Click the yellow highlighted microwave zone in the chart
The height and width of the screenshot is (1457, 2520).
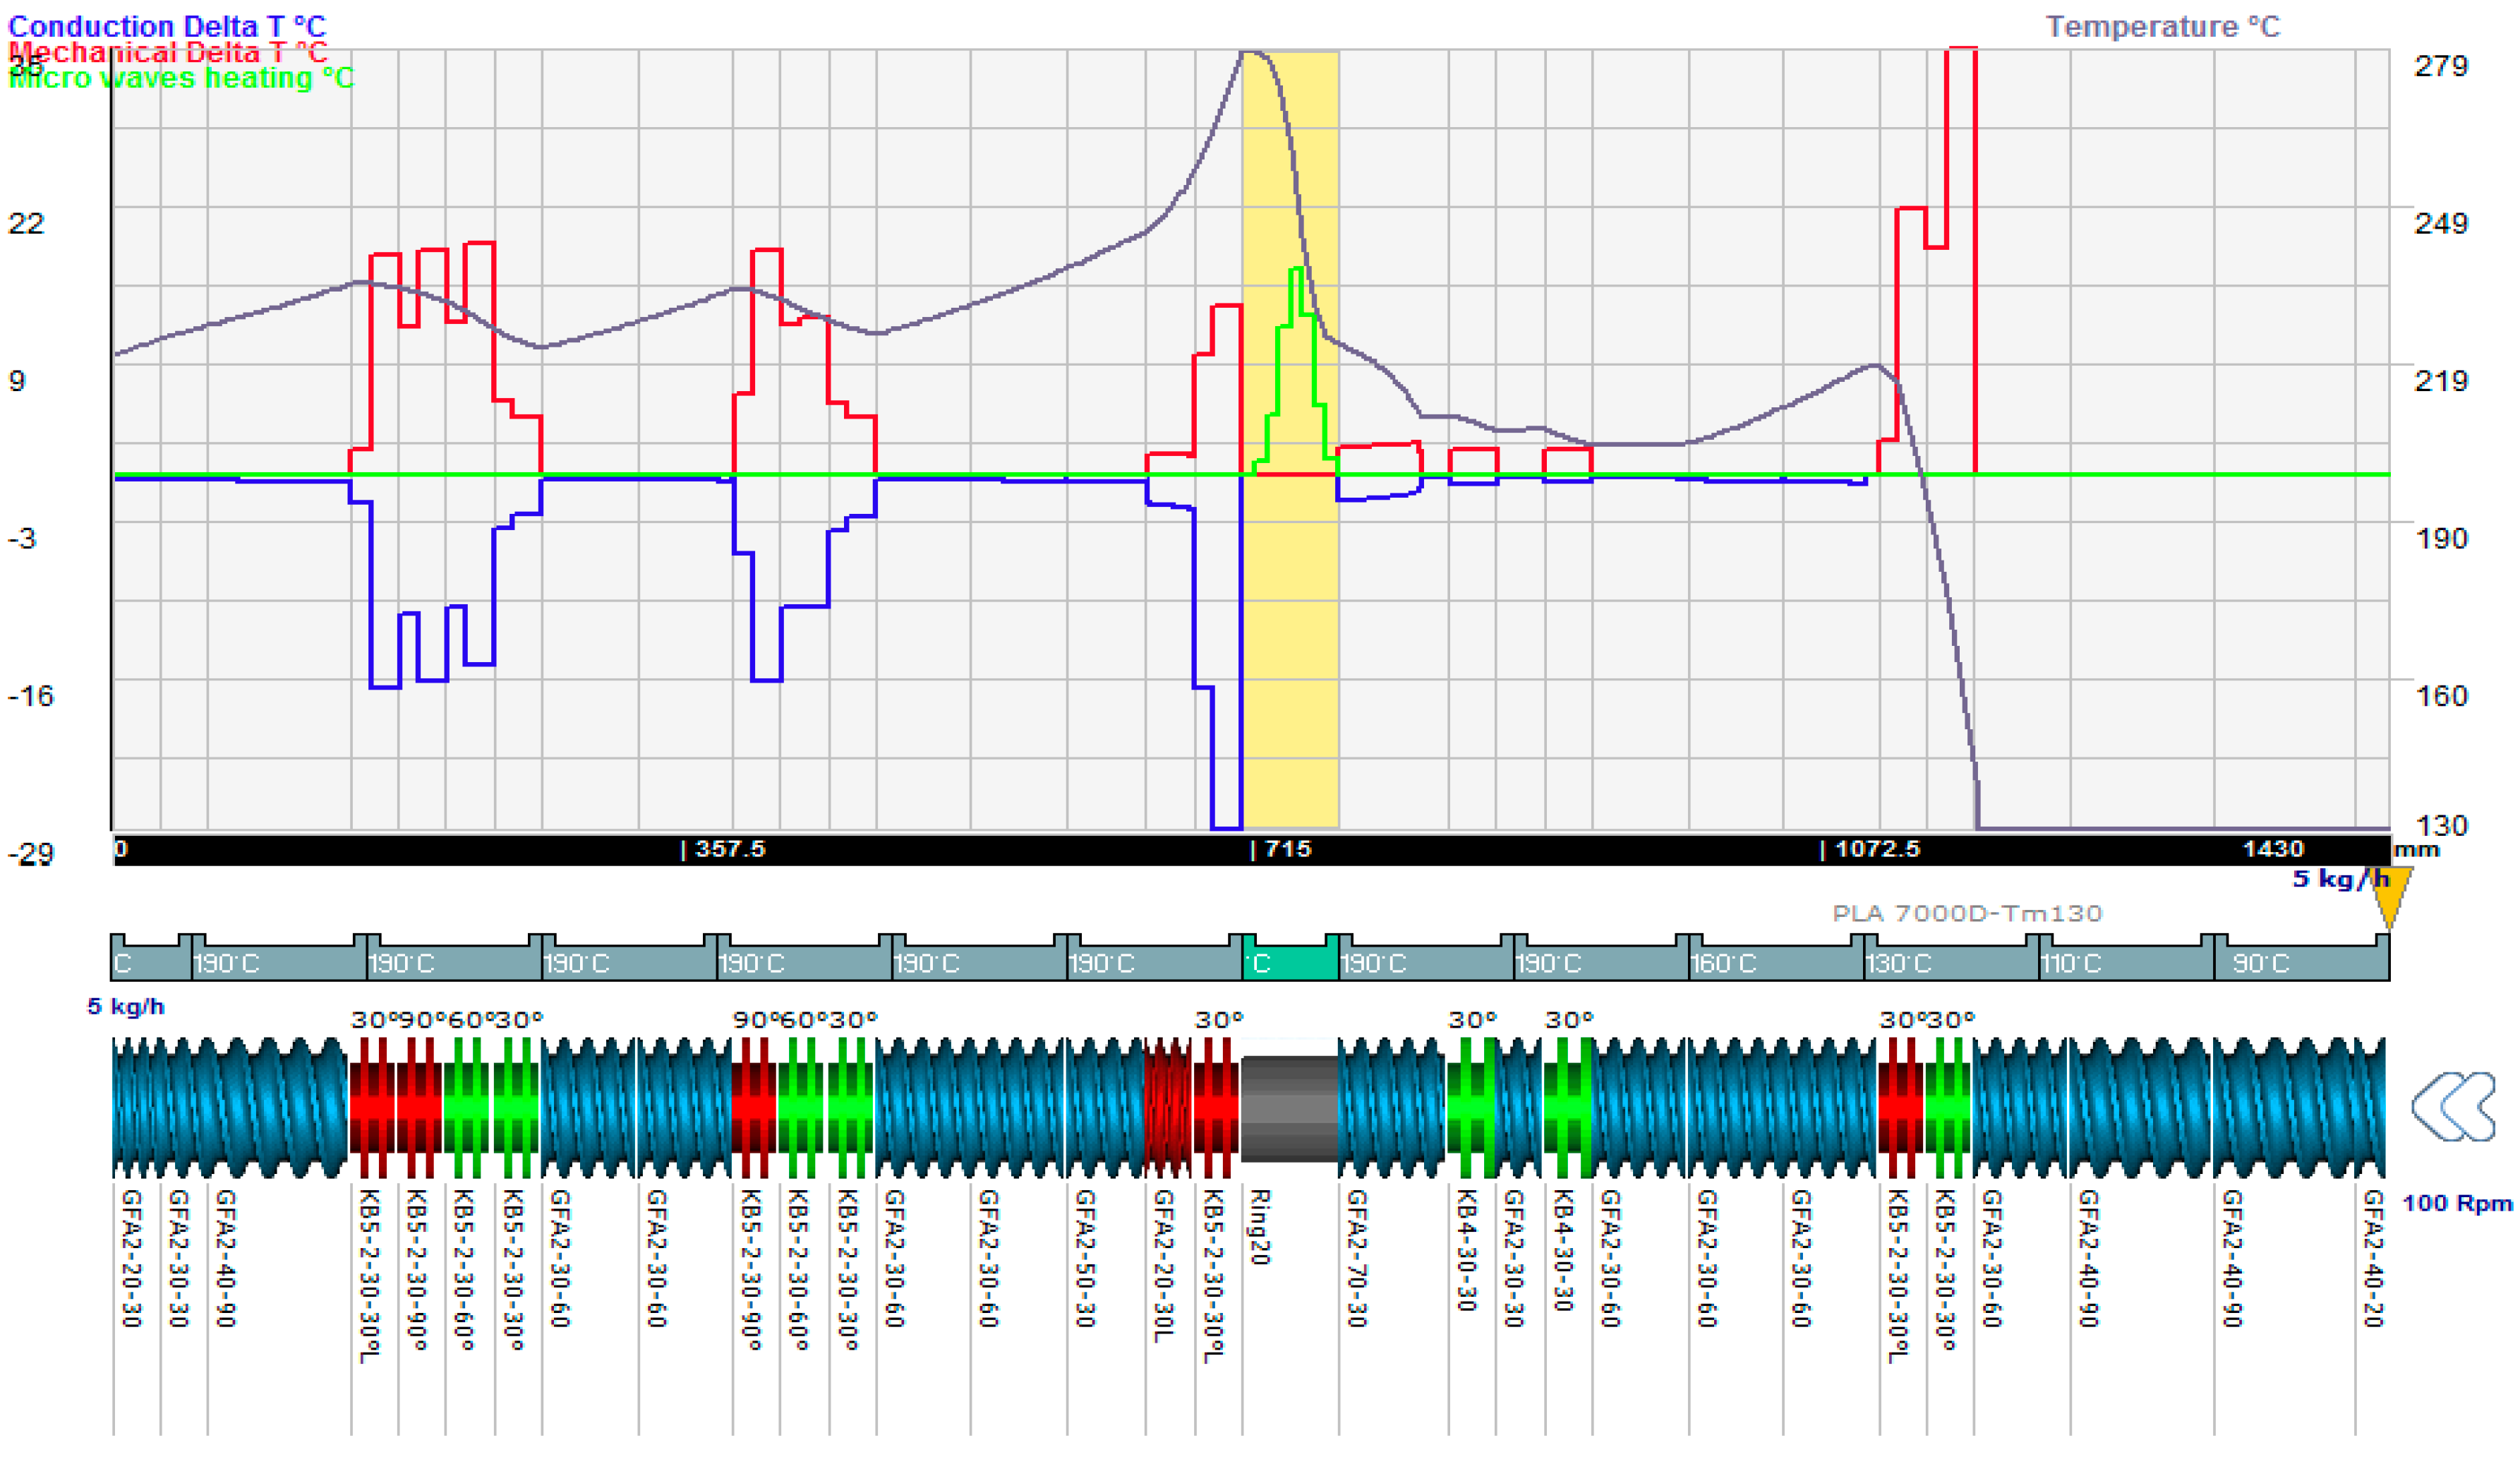pyautogui.click(x=1290, y=640)
